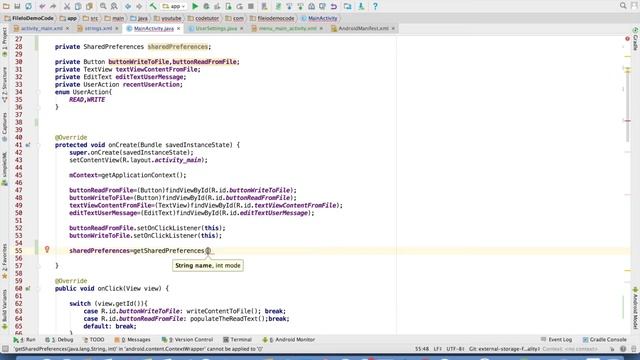The image size is (640, 360).
Task: Switch to the UserSettings.java tab
Action: pos(216,29)
